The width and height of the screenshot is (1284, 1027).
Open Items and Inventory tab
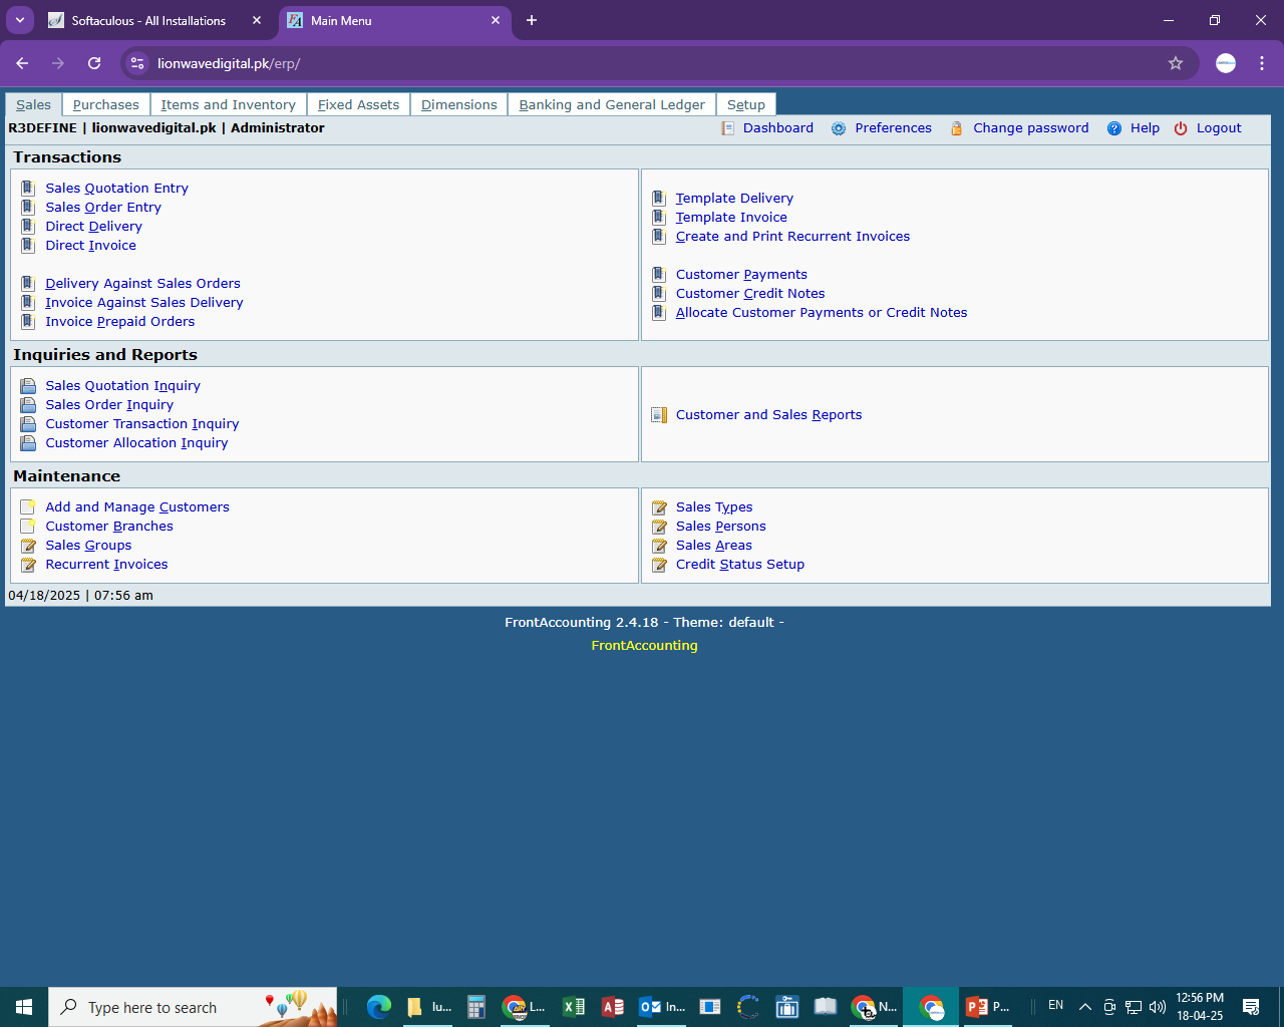coord(228,104)
